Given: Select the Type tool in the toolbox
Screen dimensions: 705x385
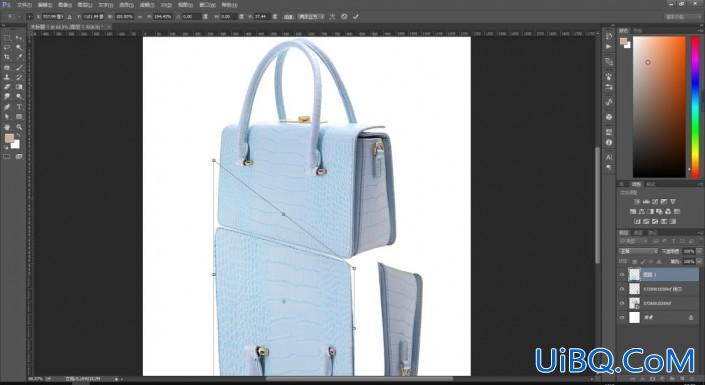Looking at the screenshot, I should (19, 107).
